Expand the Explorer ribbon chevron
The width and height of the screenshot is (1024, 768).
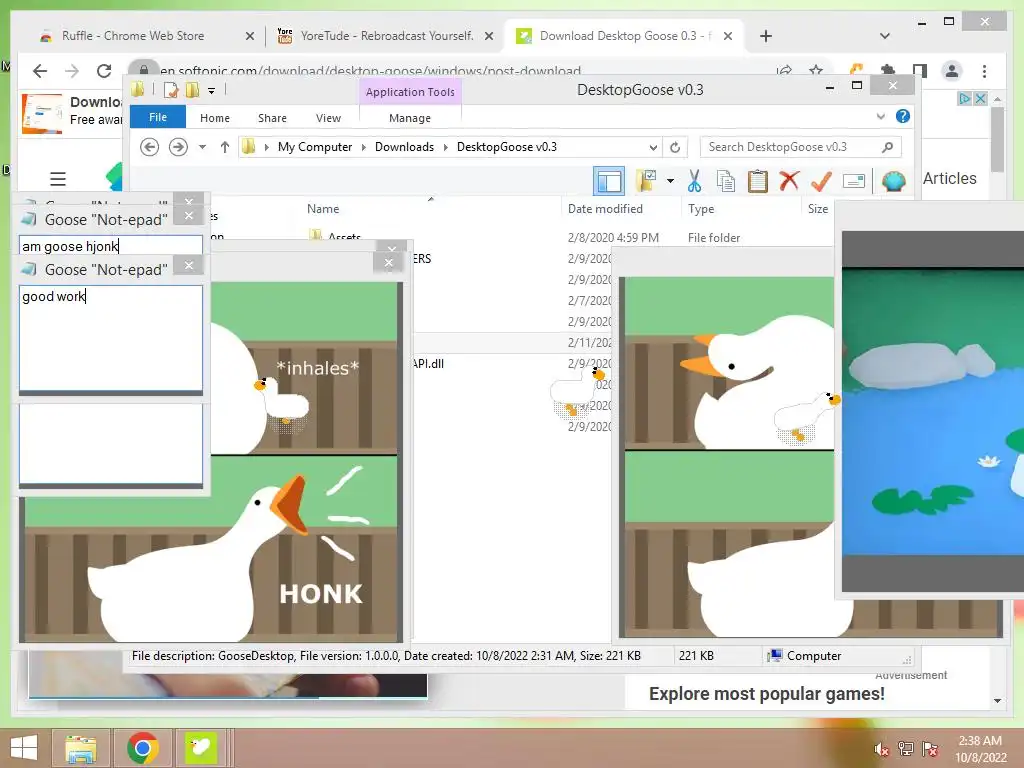[880, 116]
